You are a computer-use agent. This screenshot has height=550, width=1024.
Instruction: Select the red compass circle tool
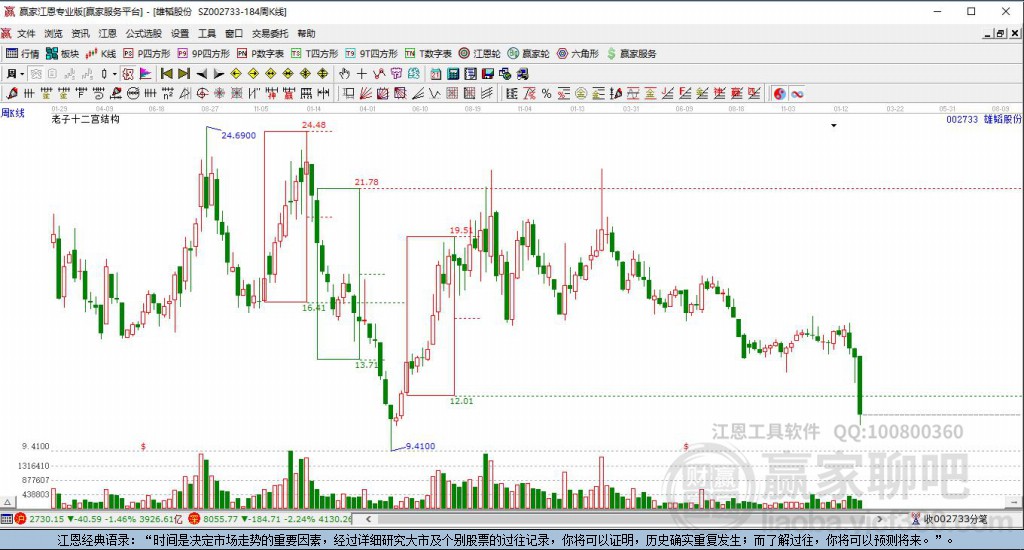coord(202,93)
